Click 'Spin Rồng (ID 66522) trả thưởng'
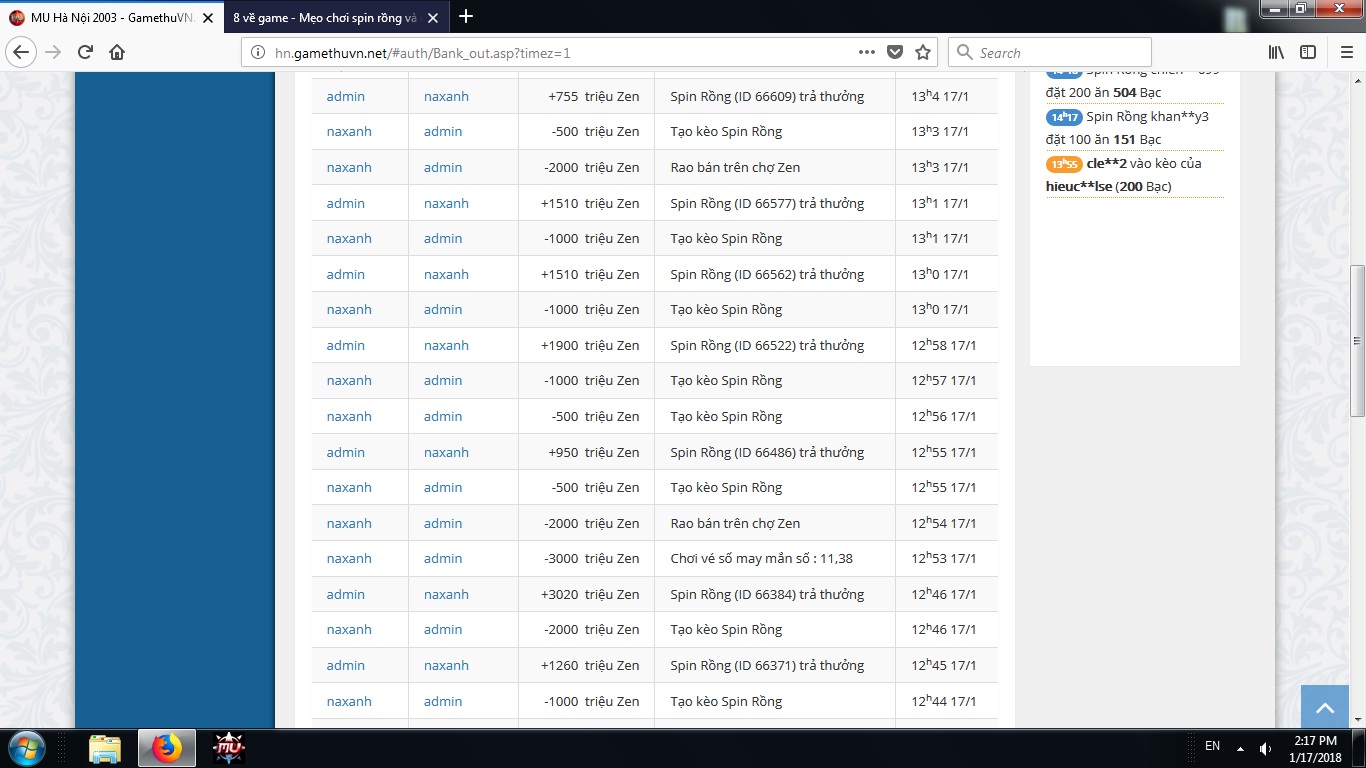Viewport: 1366px width, 768px height. click(767, 345)
